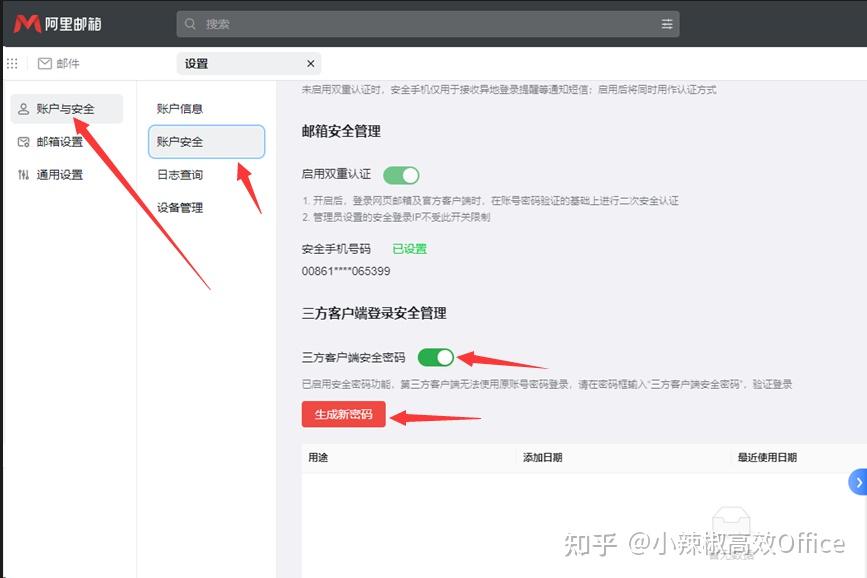Close the 设置 tab
867x578 pixels.
click(311, 64)
